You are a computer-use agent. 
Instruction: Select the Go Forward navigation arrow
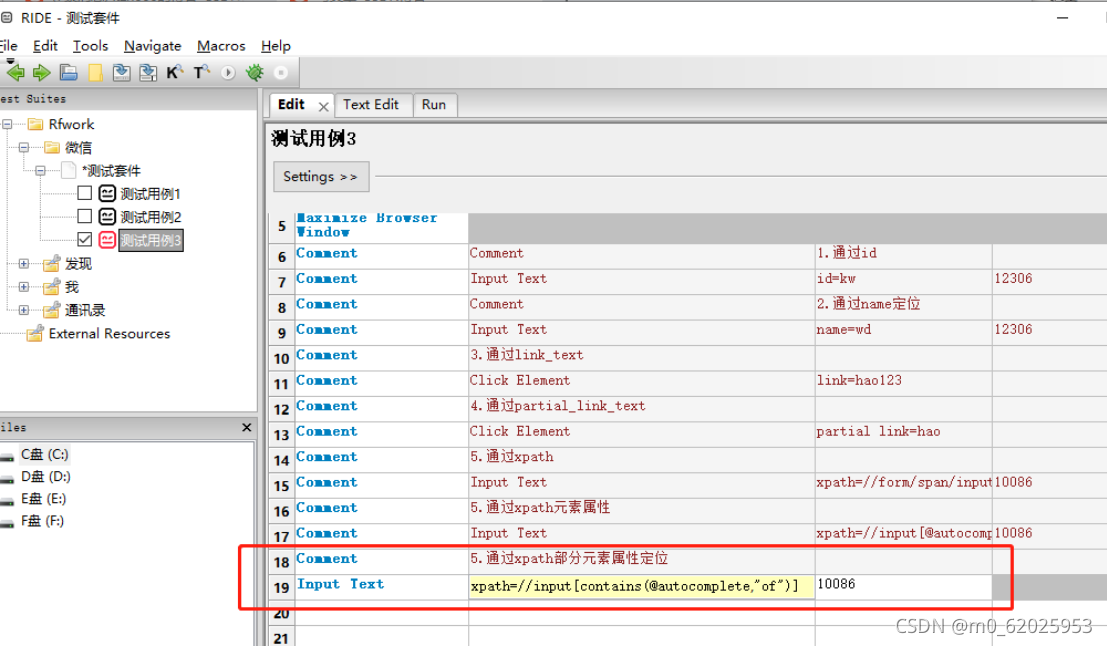pos(40,71)
